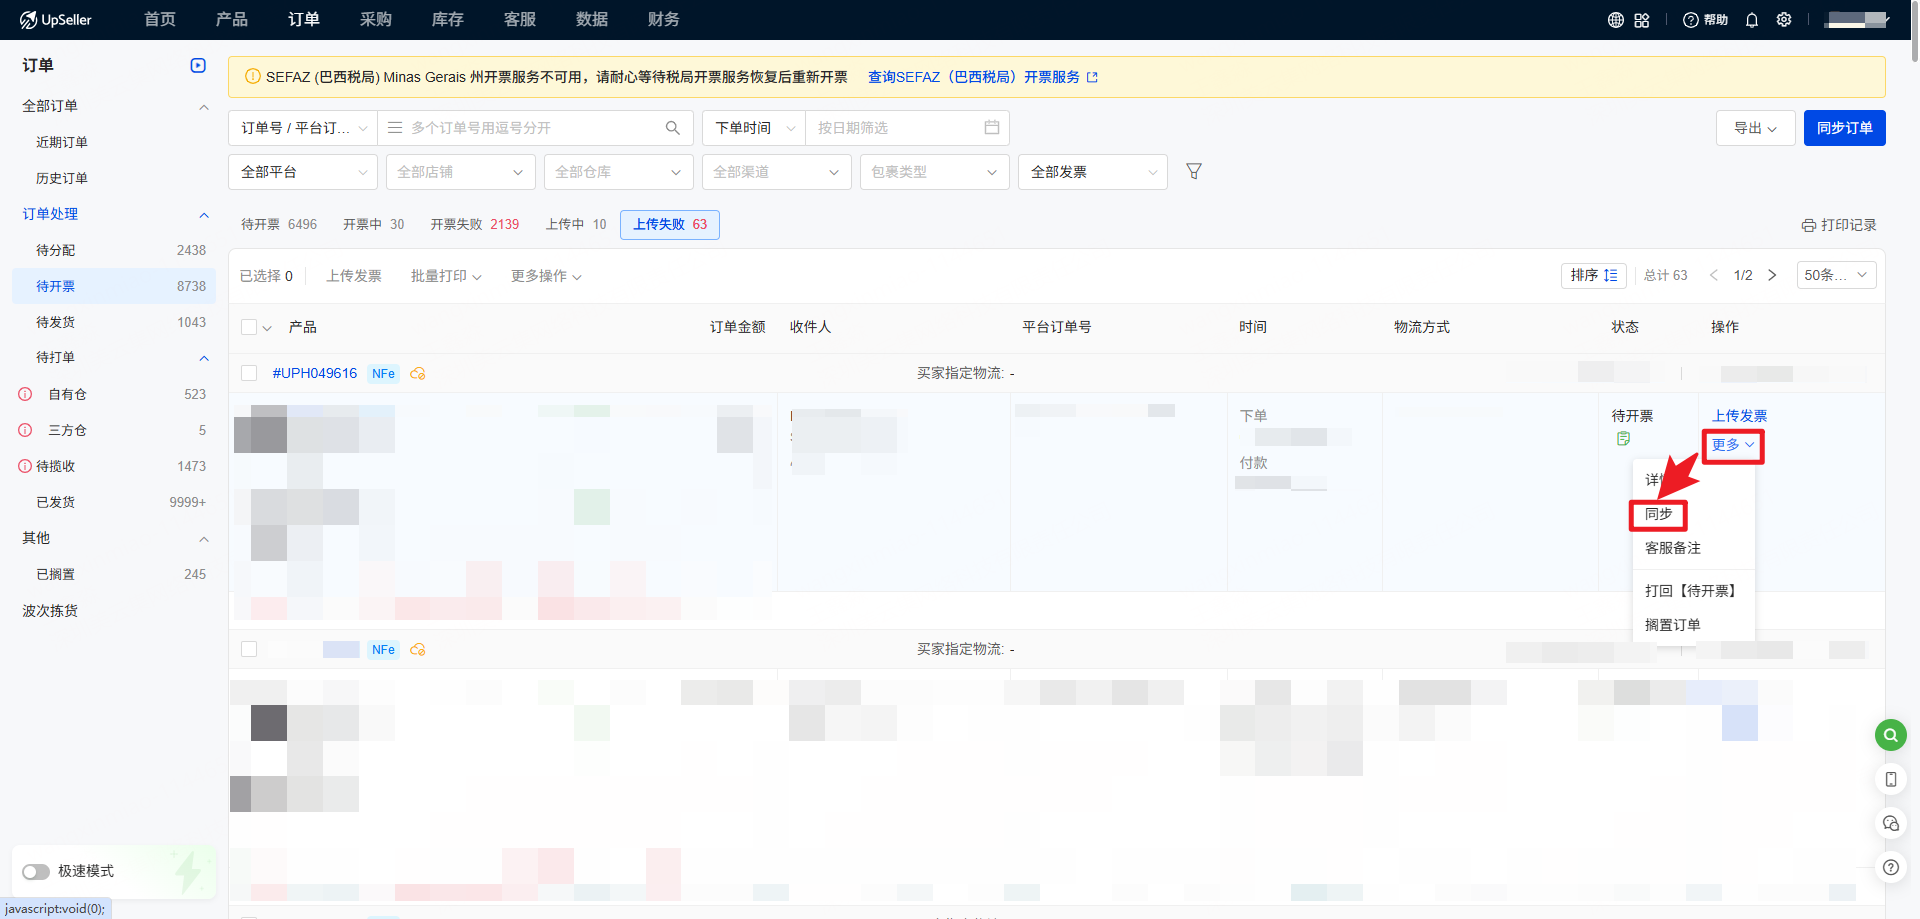Image resolution: width=1920 pixels, height=919 pixels.
Task: Enable the 极速模式 toggle switch
Action: [x=37, y=871]
